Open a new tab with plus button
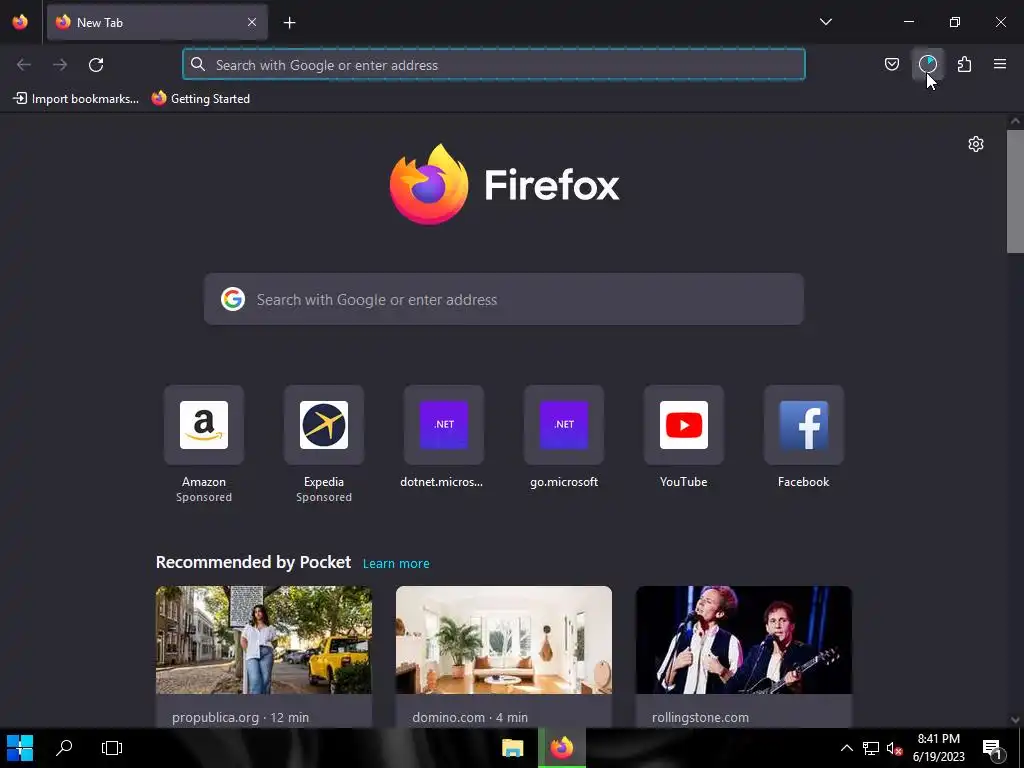This screenshot has height=768, width=1024. coord(289,23)
